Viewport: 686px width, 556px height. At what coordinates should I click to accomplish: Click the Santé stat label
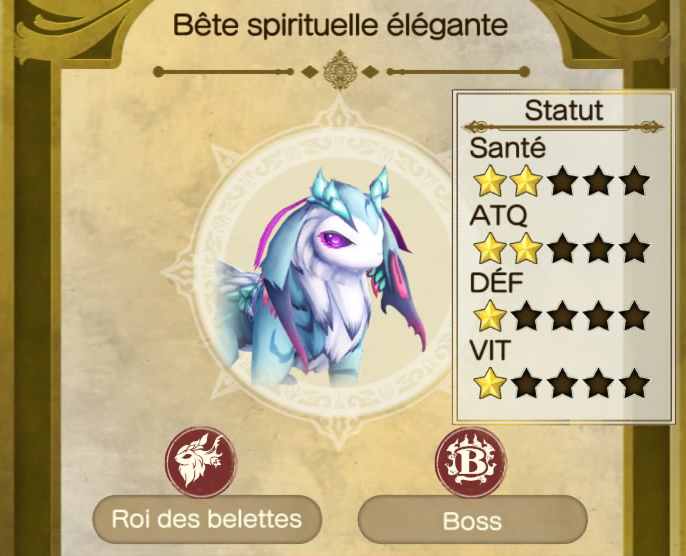coord(507,147)
